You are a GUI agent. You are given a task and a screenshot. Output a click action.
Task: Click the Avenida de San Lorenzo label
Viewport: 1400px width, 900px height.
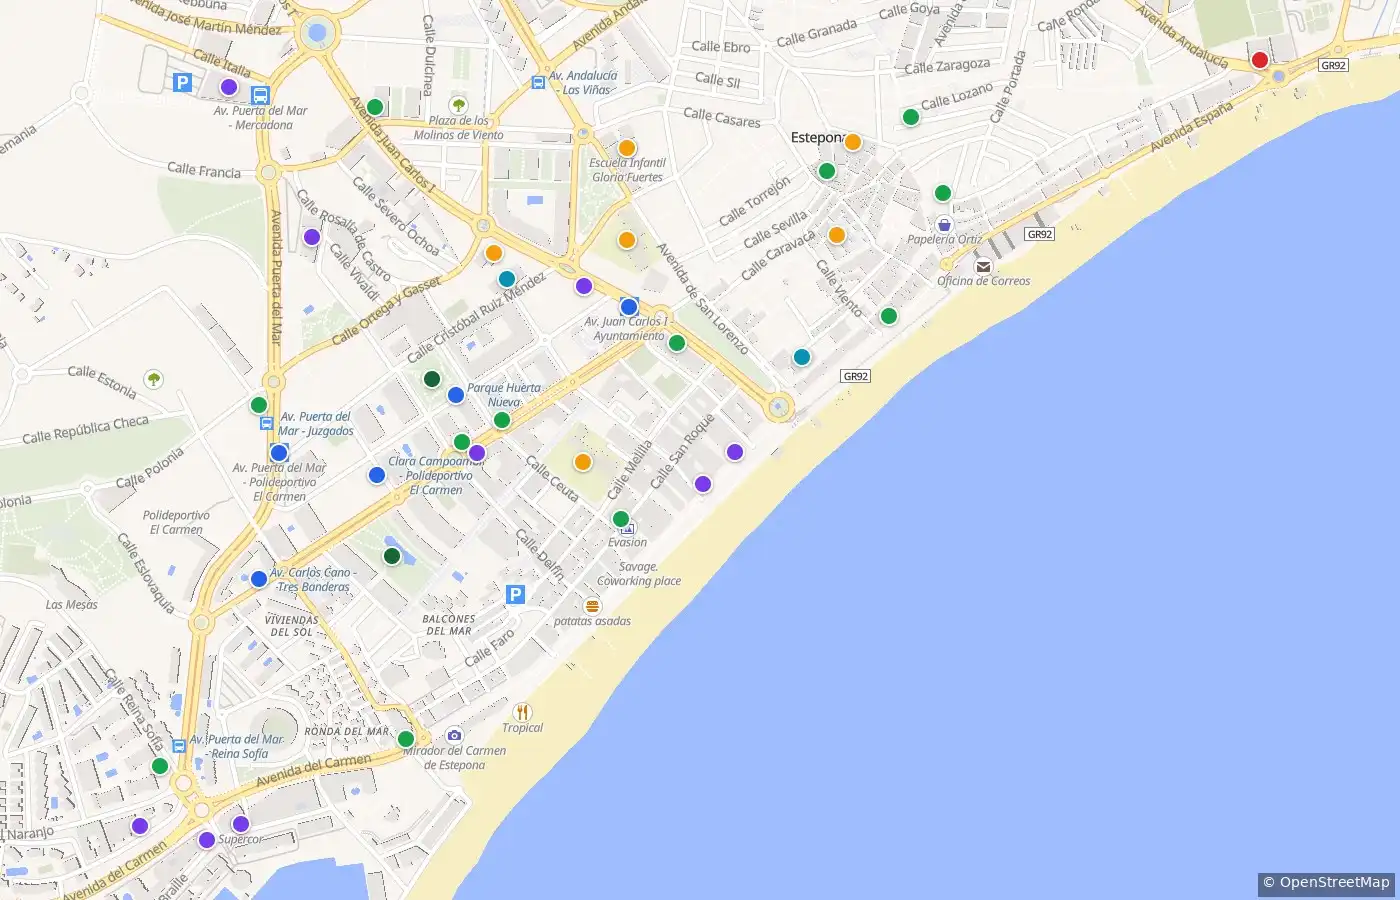pyautogui.click(x=702, y=299)
